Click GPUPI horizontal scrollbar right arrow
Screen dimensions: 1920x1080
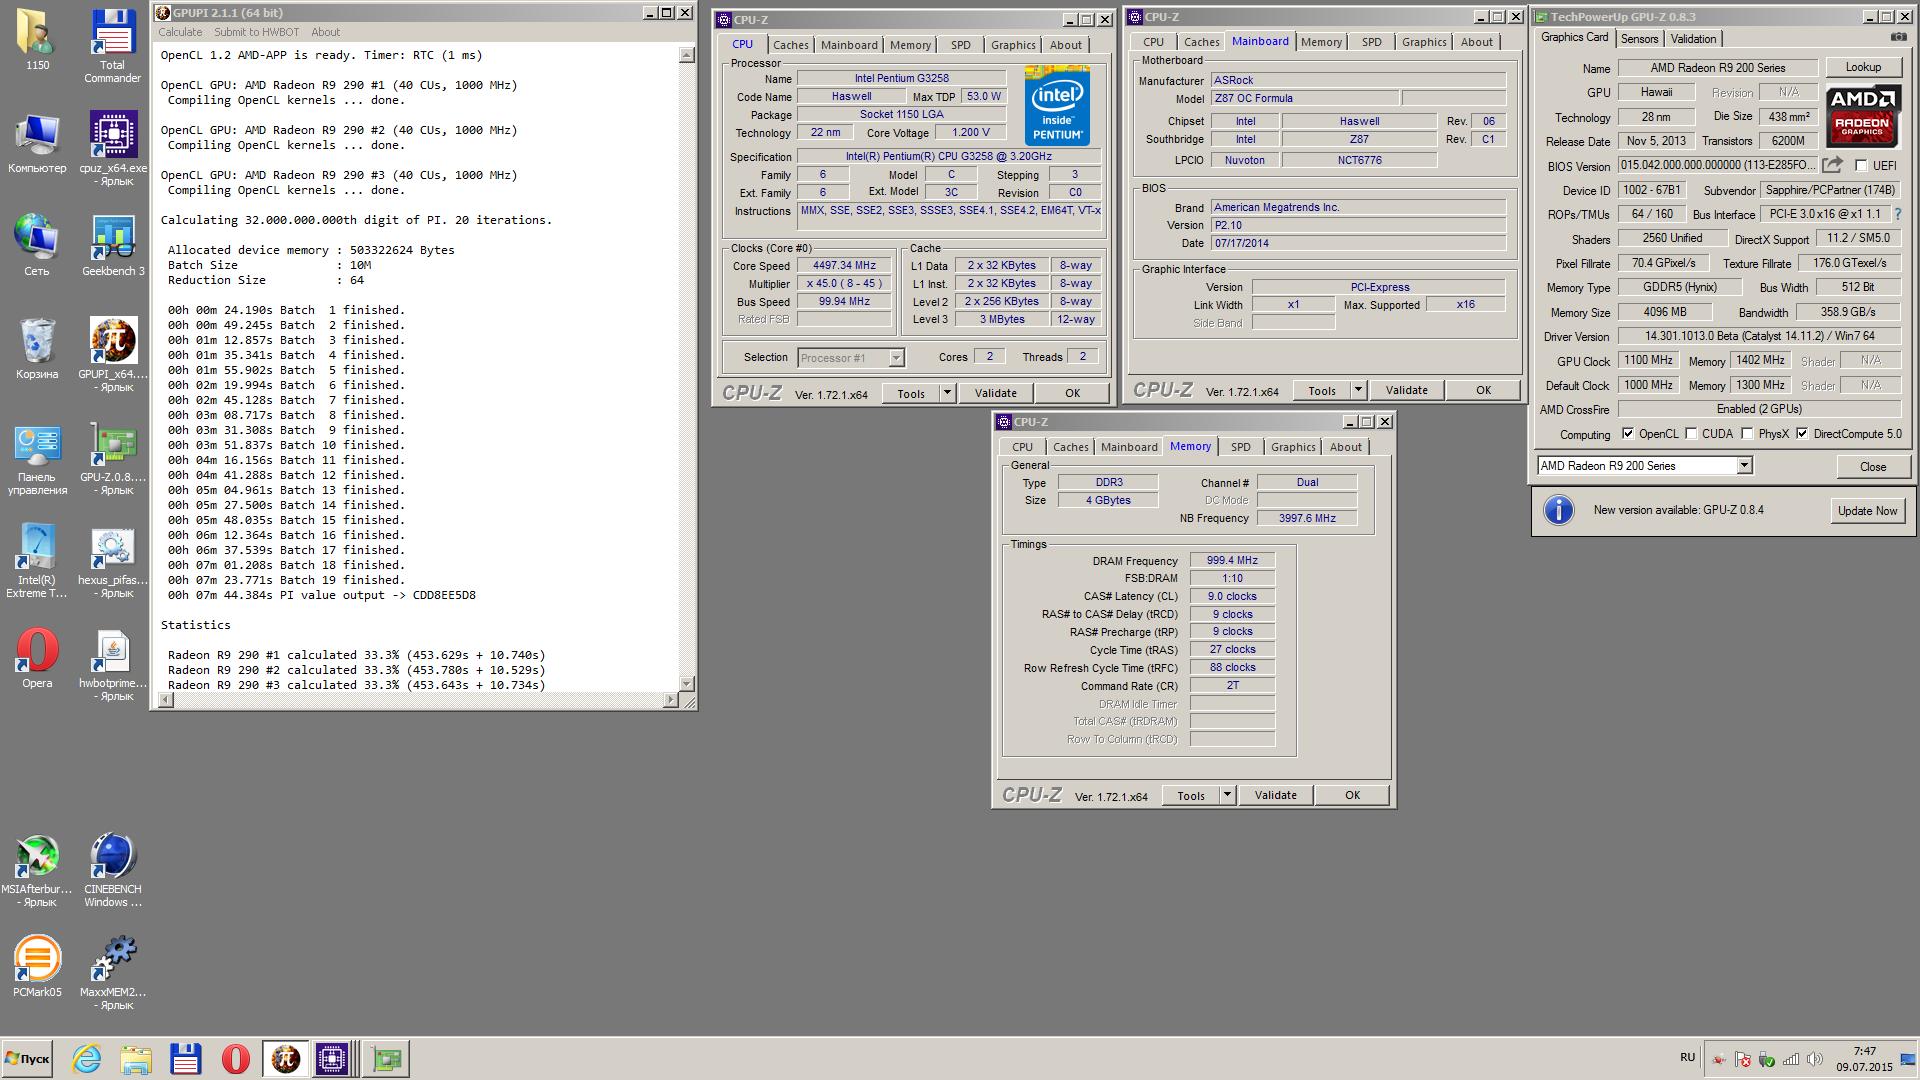tap(670, 700)
